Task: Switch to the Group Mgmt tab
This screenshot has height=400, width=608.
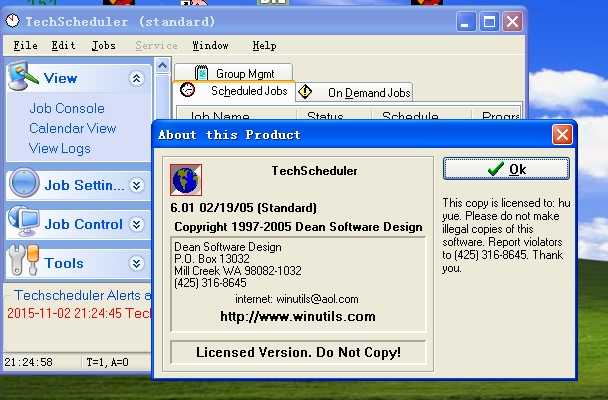Action: 233,73
